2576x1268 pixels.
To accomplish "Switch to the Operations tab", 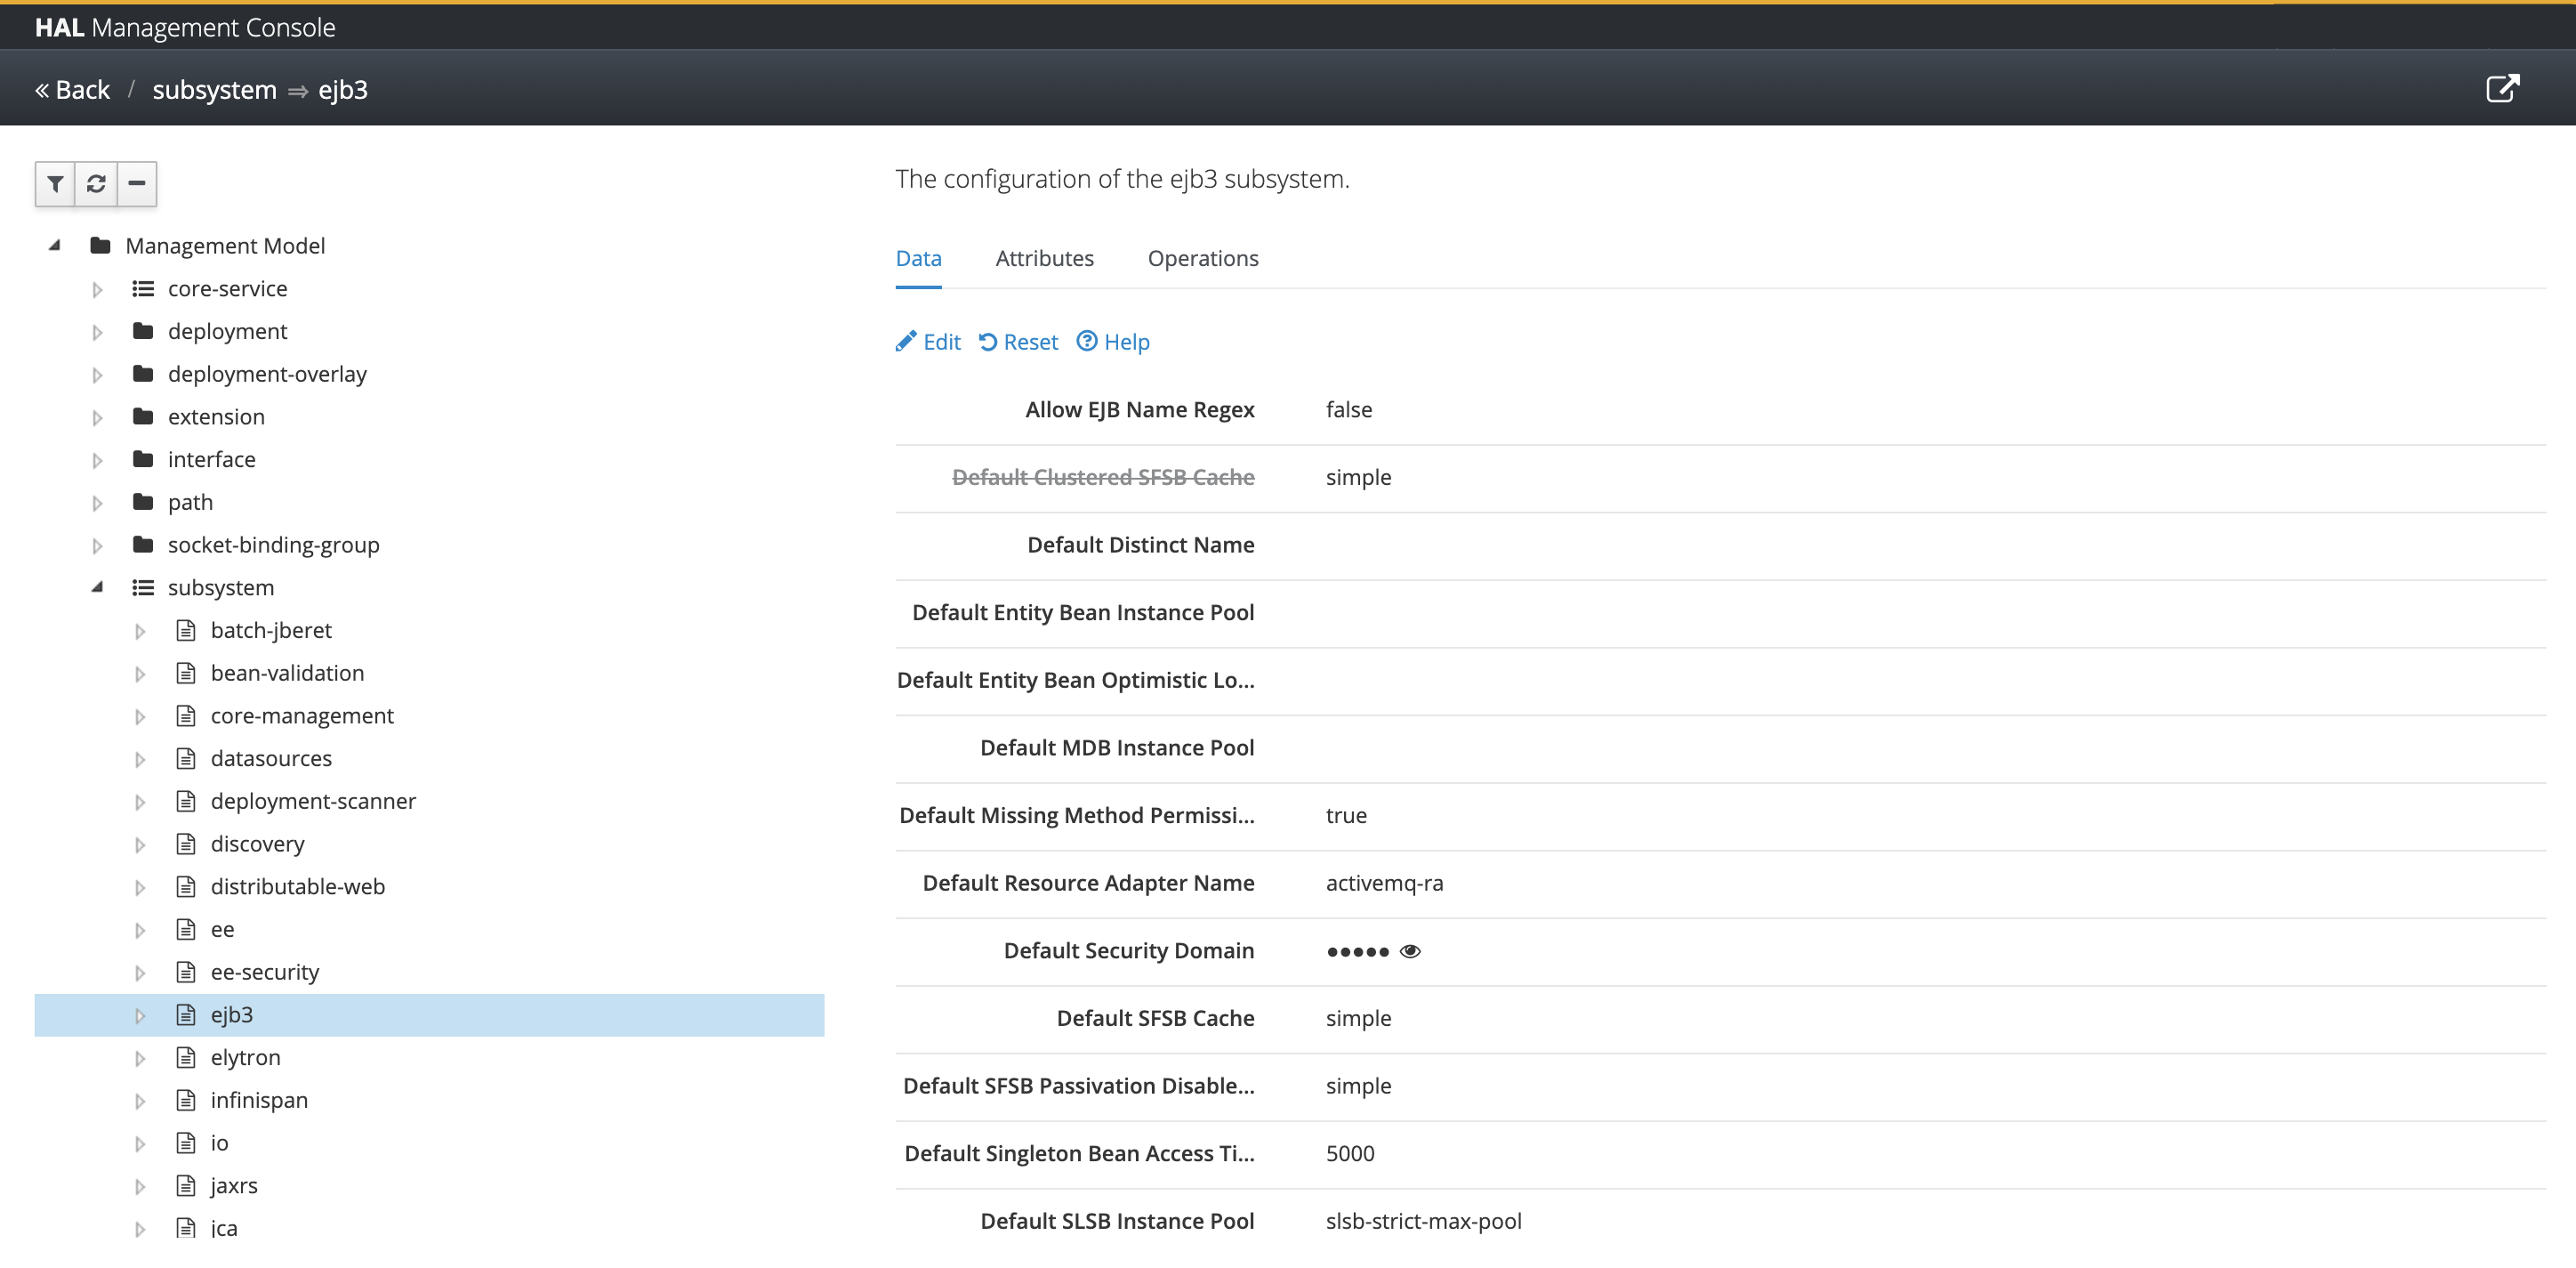I will pyautogui.click(x=1203, y=258).
